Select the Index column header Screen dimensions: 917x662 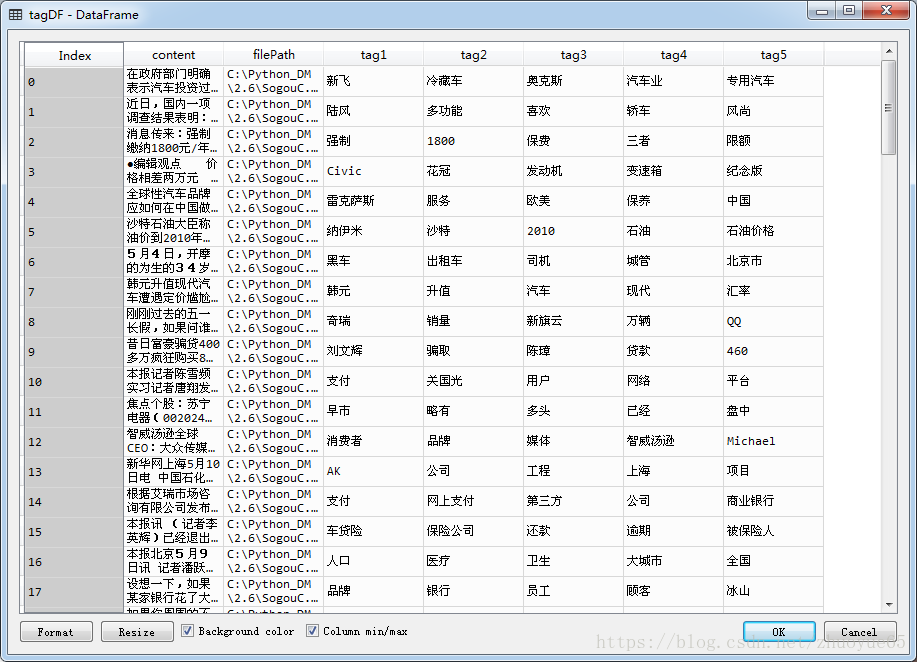(74, 55)
